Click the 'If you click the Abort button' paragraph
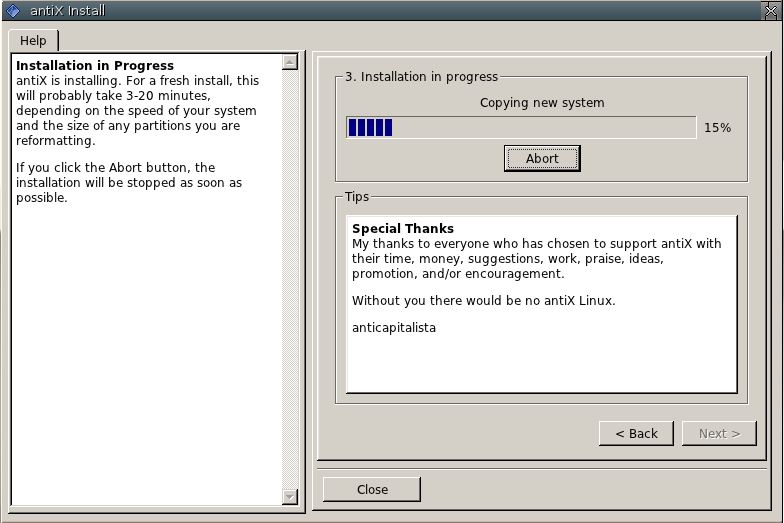The image size is (784, 523). tap(129, 182)
